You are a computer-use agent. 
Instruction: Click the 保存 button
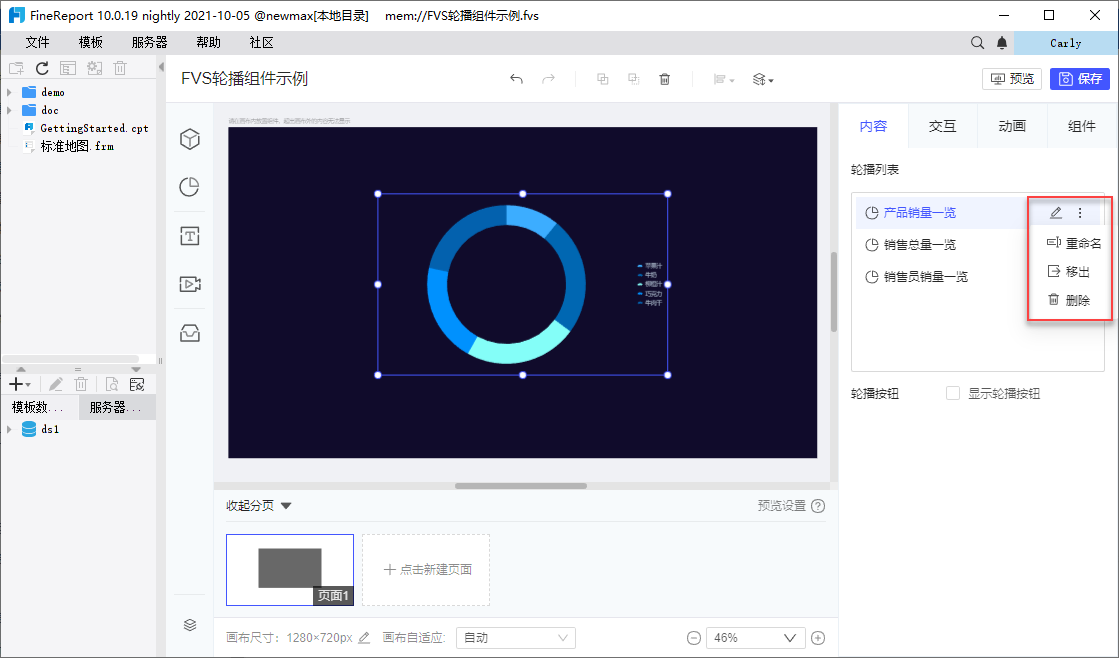(x=1080, y=79)
